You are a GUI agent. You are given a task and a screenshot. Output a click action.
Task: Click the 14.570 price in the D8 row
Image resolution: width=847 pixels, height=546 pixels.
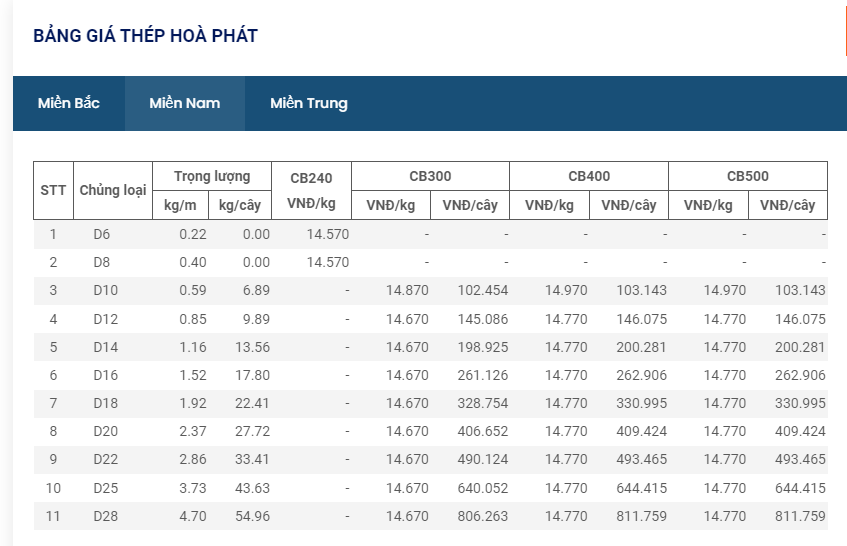point(328,262)
